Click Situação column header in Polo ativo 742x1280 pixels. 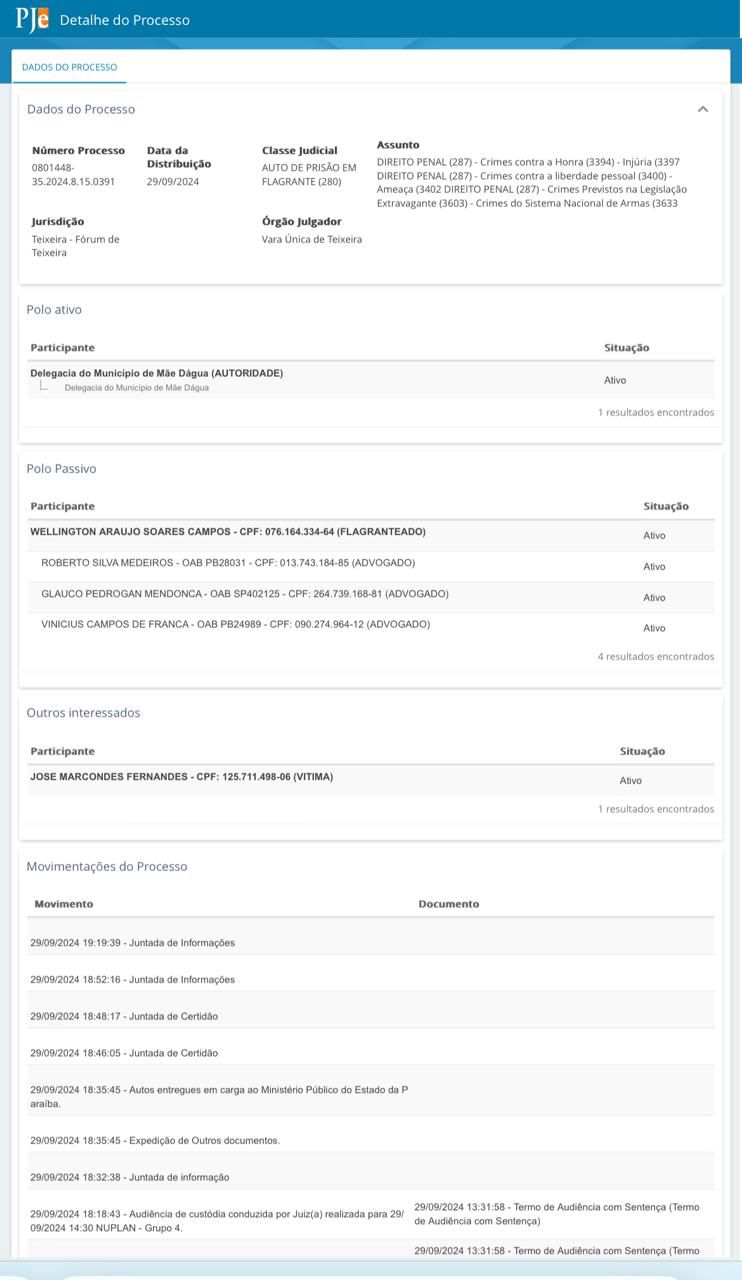coord(626,347)
